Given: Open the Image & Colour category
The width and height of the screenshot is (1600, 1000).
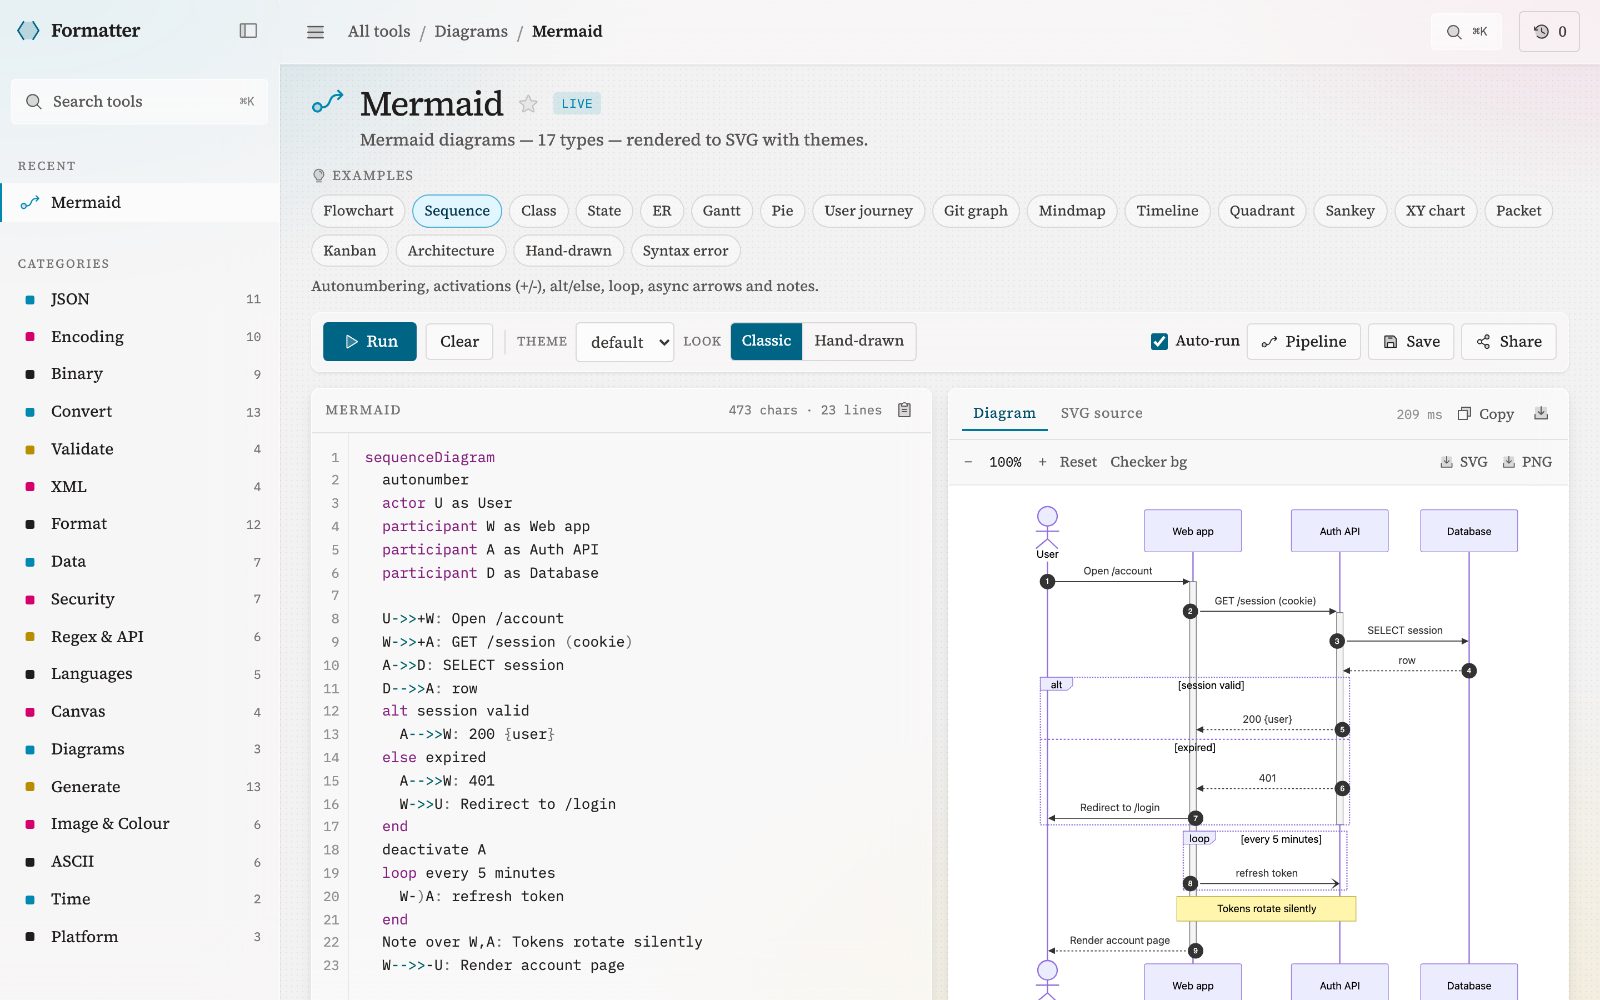Looking at the screenshot, I should coord(140,824).
